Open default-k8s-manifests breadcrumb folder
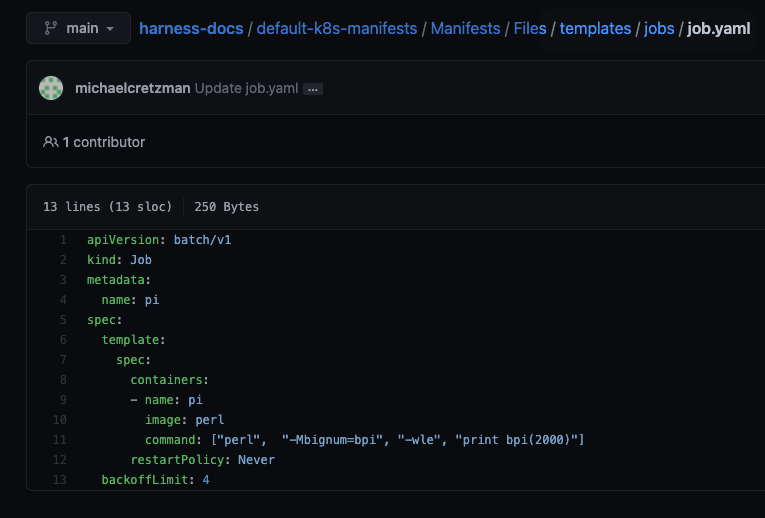The image size is (765, 518). tap(337, 28)
